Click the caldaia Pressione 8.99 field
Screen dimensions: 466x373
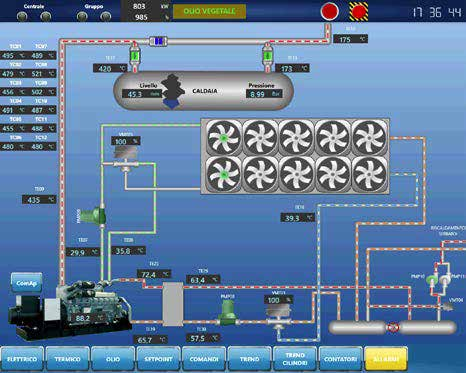264,94
